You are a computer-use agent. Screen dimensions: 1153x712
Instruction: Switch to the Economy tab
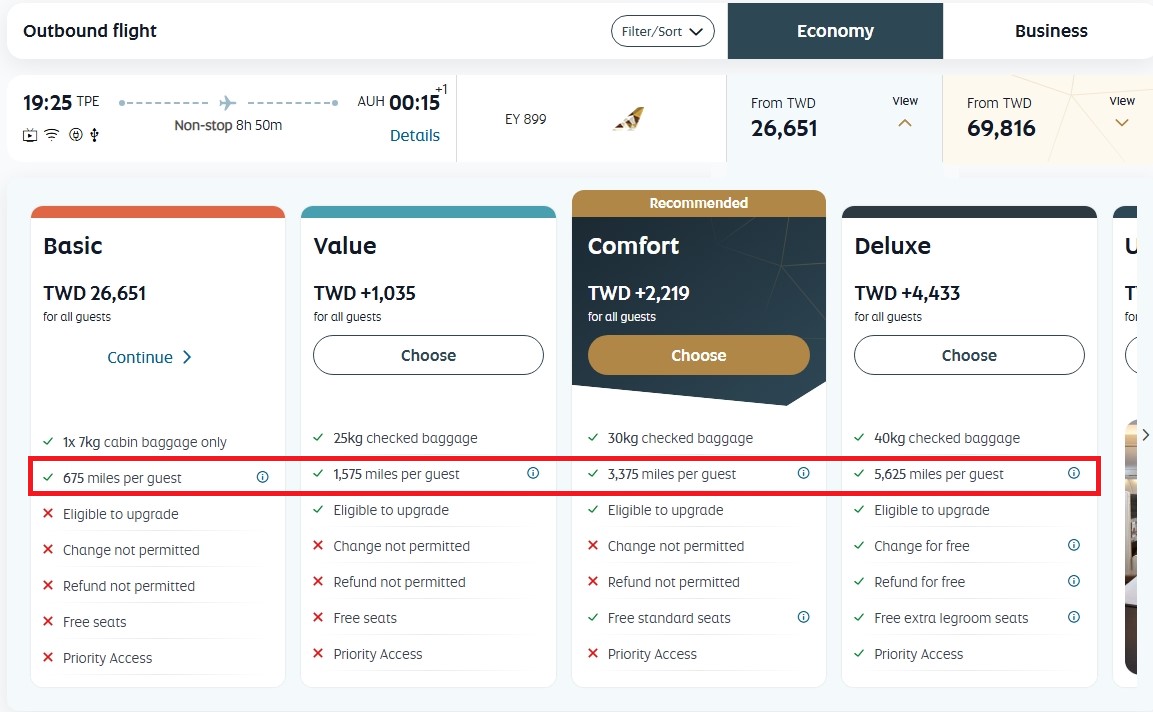point(835,31)
